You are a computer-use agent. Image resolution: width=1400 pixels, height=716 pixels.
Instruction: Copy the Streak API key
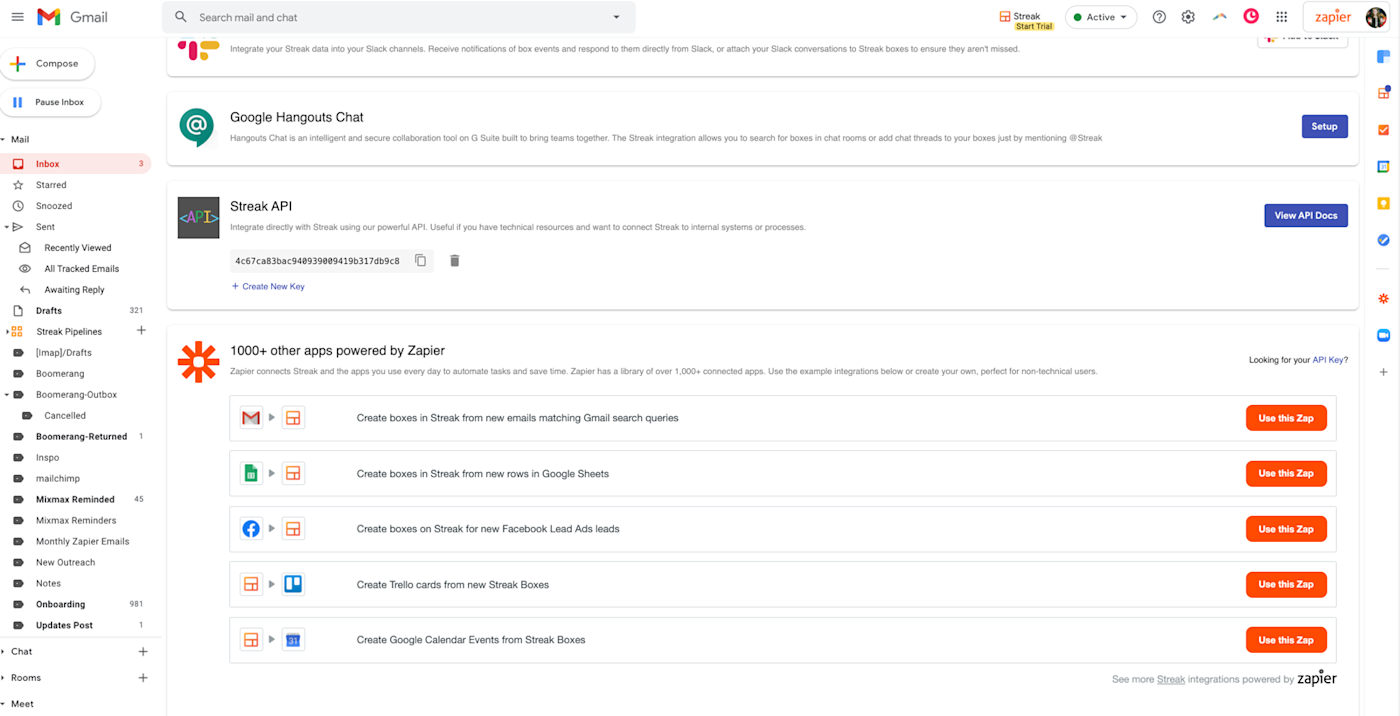[x=421, y=261]
